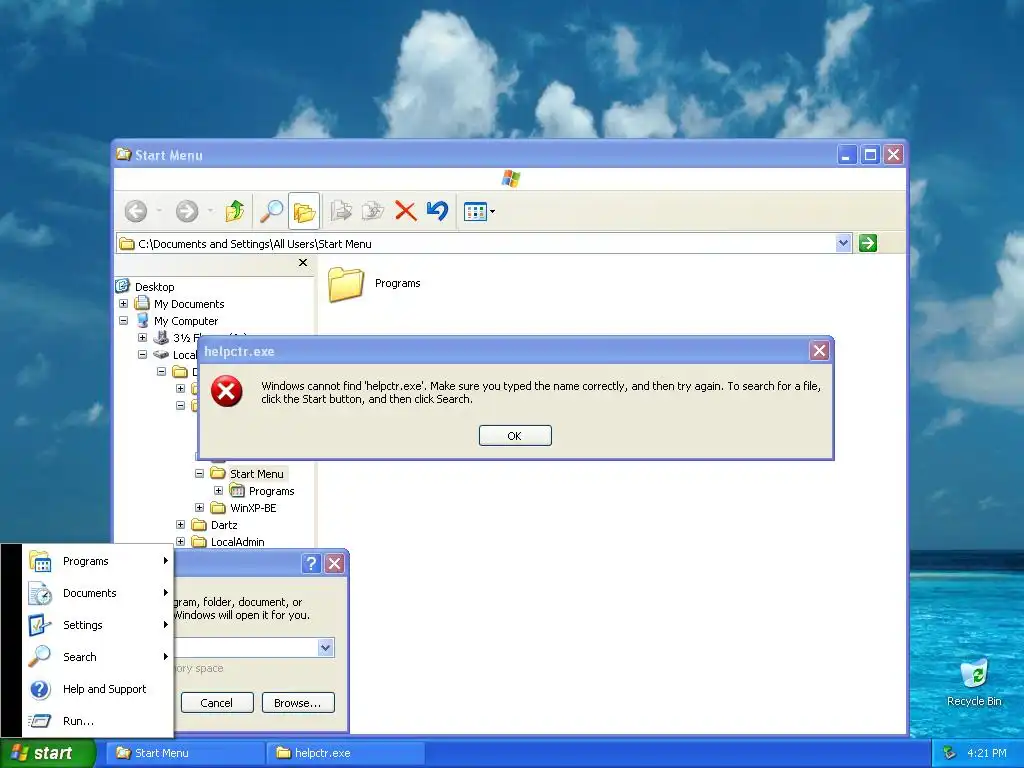
Task: Switch to Start Menu taskbar button
Action: [x=185, y=753]
